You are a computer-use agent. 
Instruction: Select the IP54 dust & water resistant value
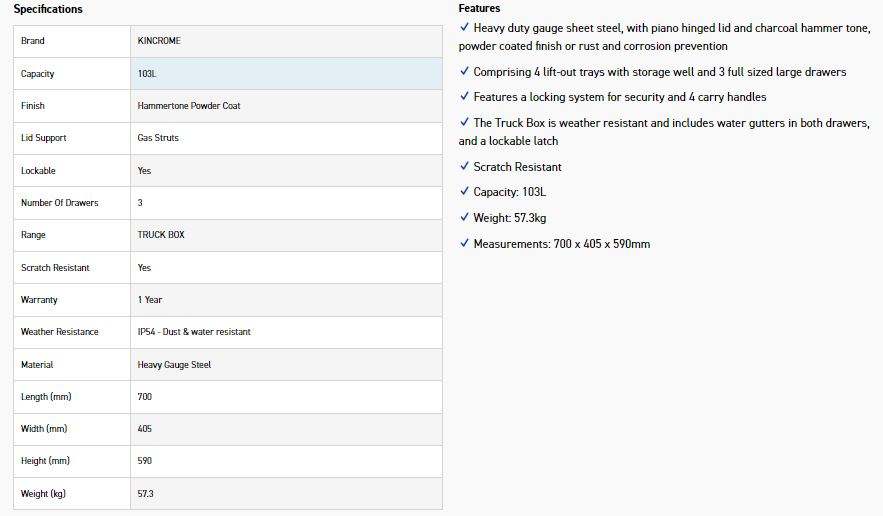(x=194, y=332)
